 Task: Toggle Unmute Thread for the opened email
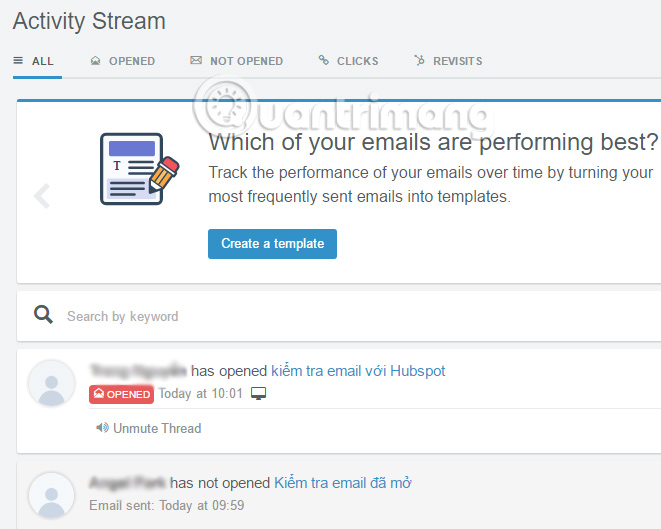[x=156, y=428]
